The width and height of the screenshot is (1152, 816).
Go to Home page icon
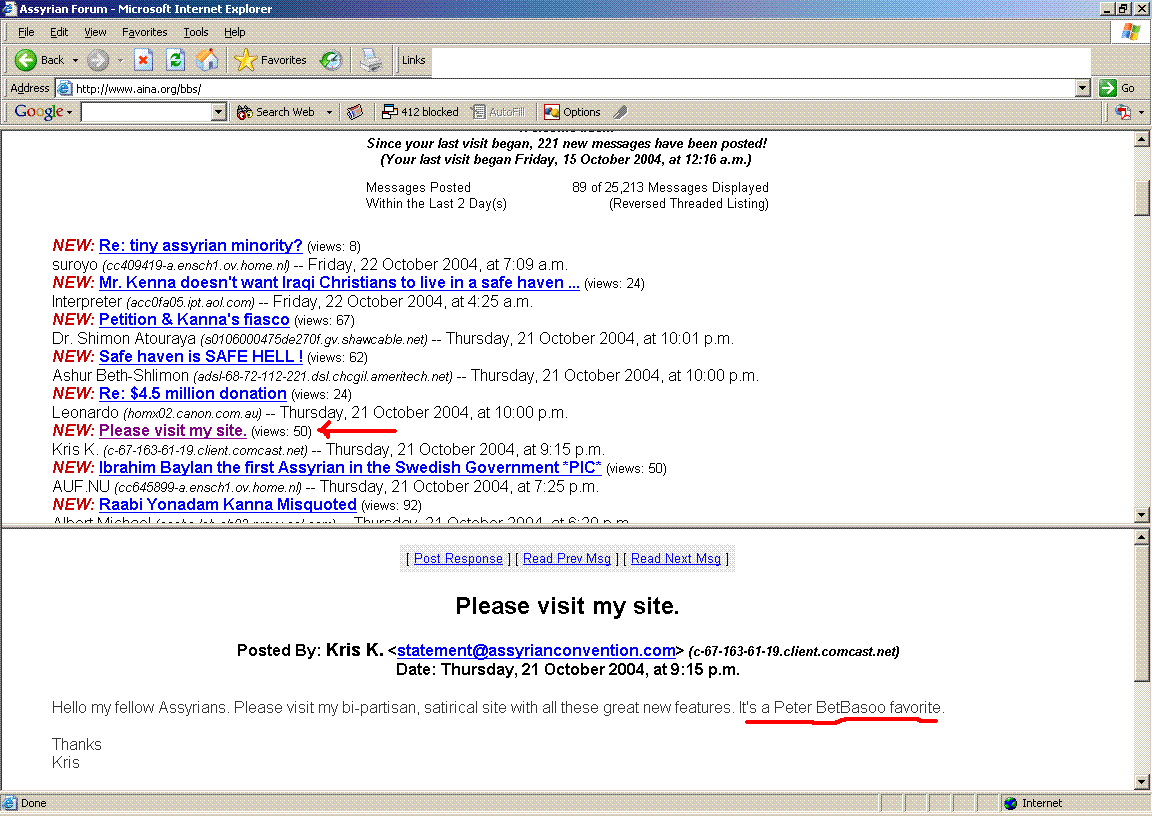(207, 60)
